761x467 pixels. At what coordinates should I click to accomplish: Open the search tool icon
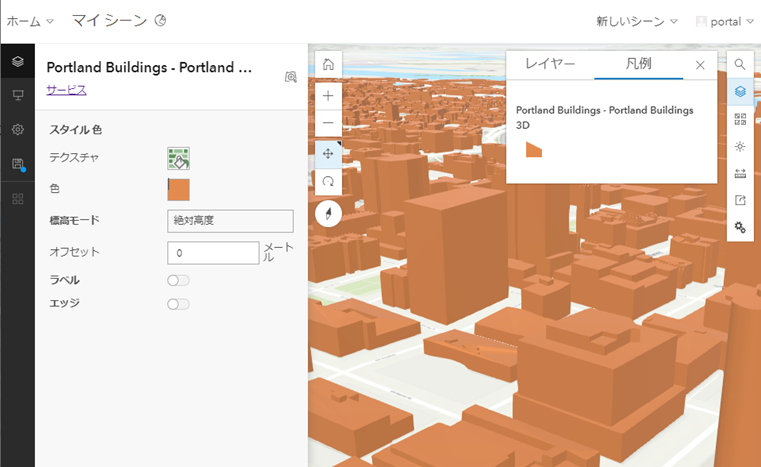click(740, 64)
